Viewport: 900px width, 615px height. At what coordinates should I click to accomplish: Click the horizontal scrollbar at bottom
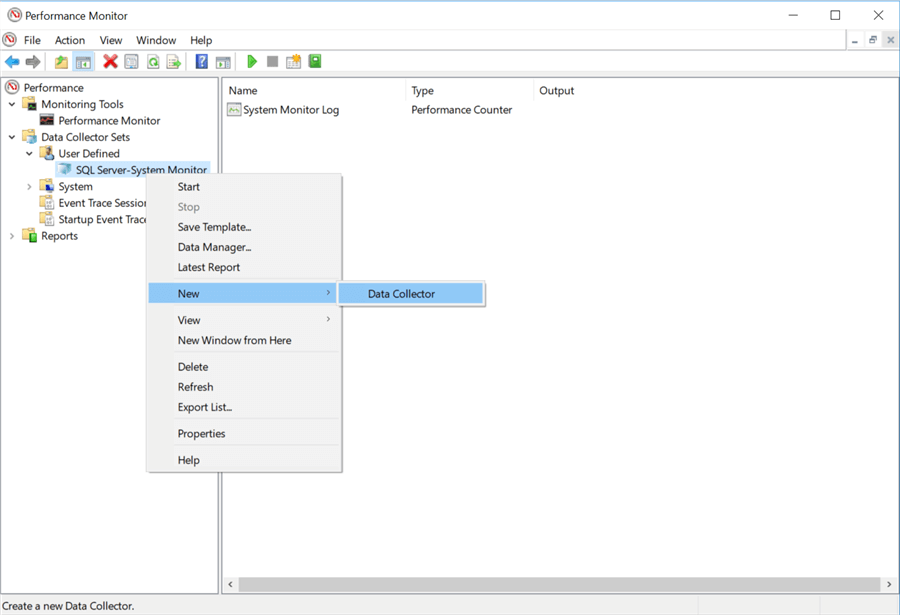click(555, 584)
